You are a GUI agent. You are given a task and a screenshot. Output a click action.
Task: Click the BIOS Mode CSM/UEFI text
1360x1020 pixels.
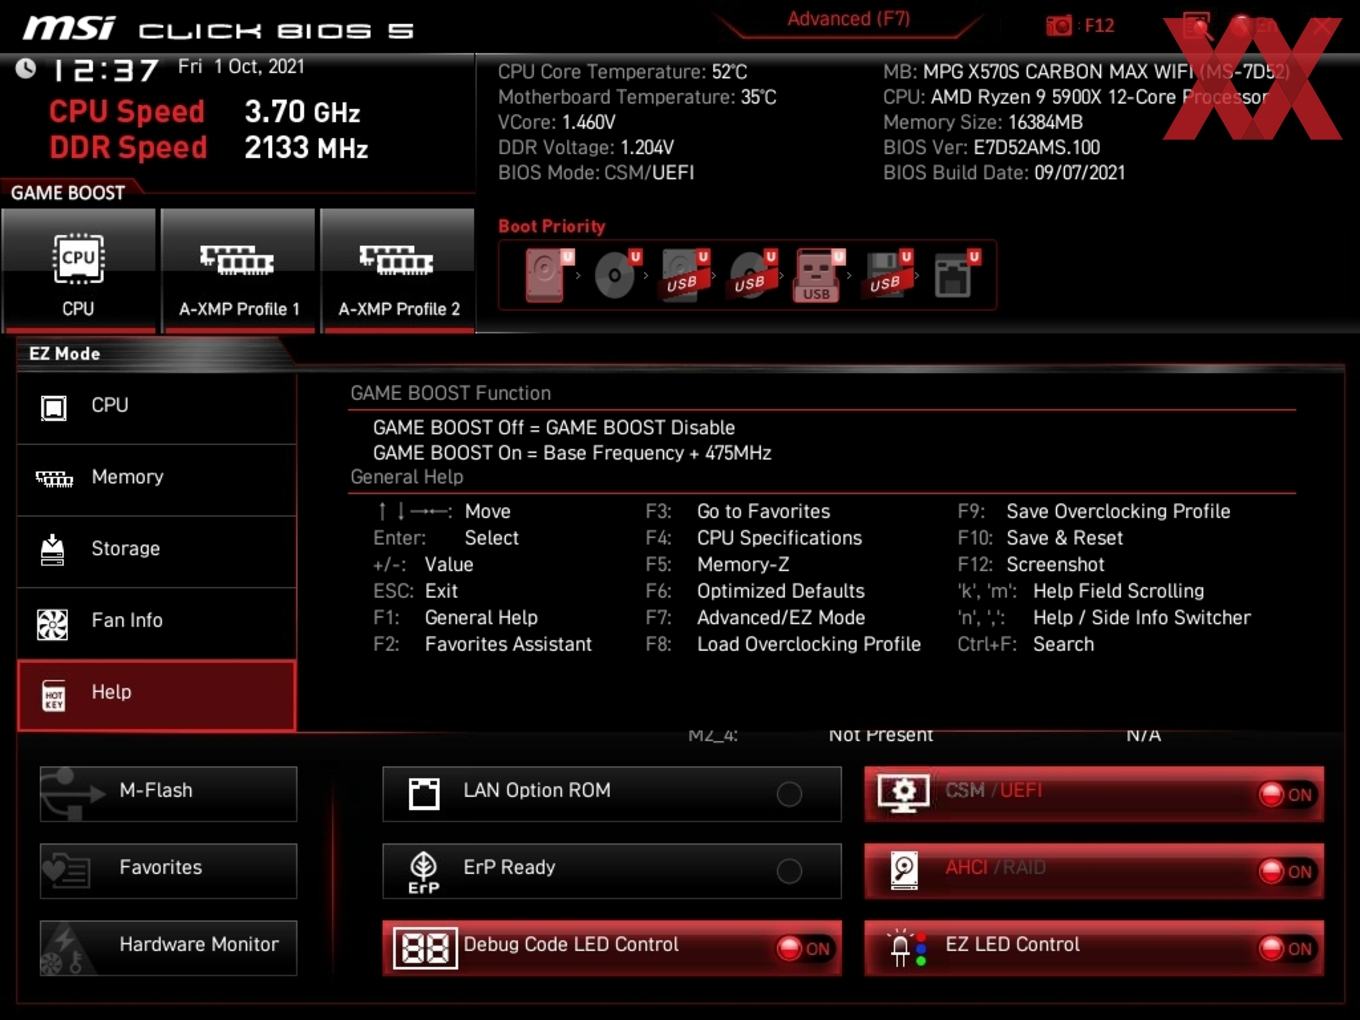tap(596, 173)
